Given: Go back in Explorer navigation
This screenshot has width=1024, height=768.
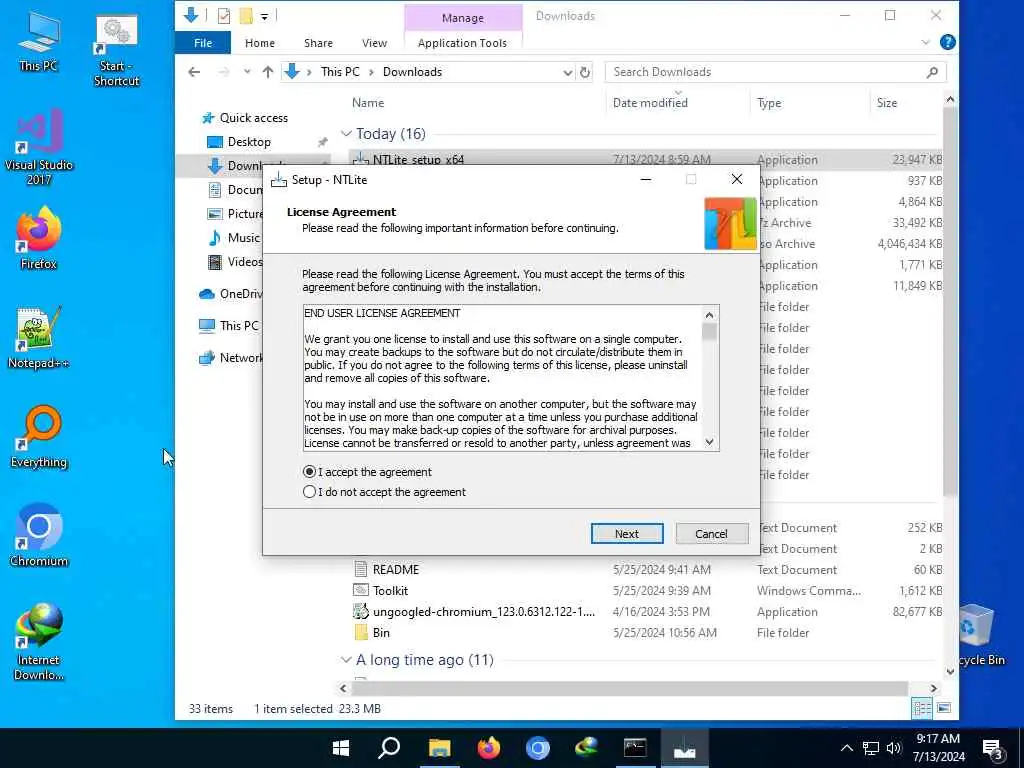Looking at the screenshot, I should (194, 72).
